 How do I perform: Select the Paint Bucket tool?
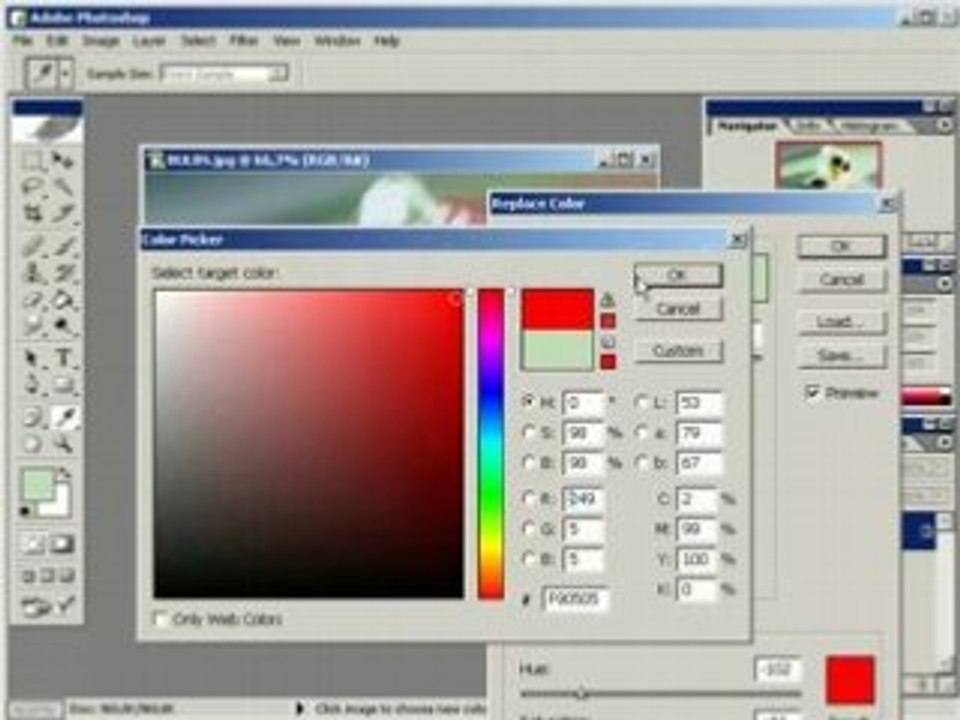tap(62, 300)
